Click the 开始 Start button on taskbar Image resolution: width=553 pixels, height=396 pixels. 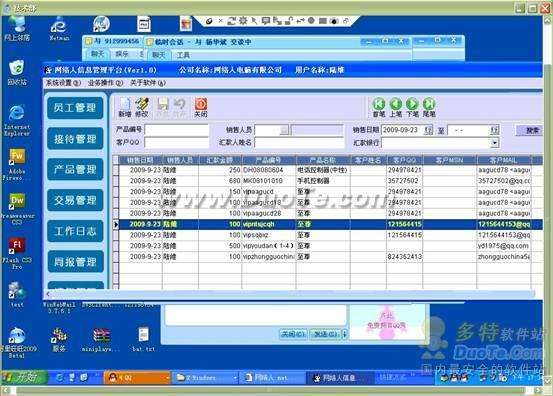24,378
